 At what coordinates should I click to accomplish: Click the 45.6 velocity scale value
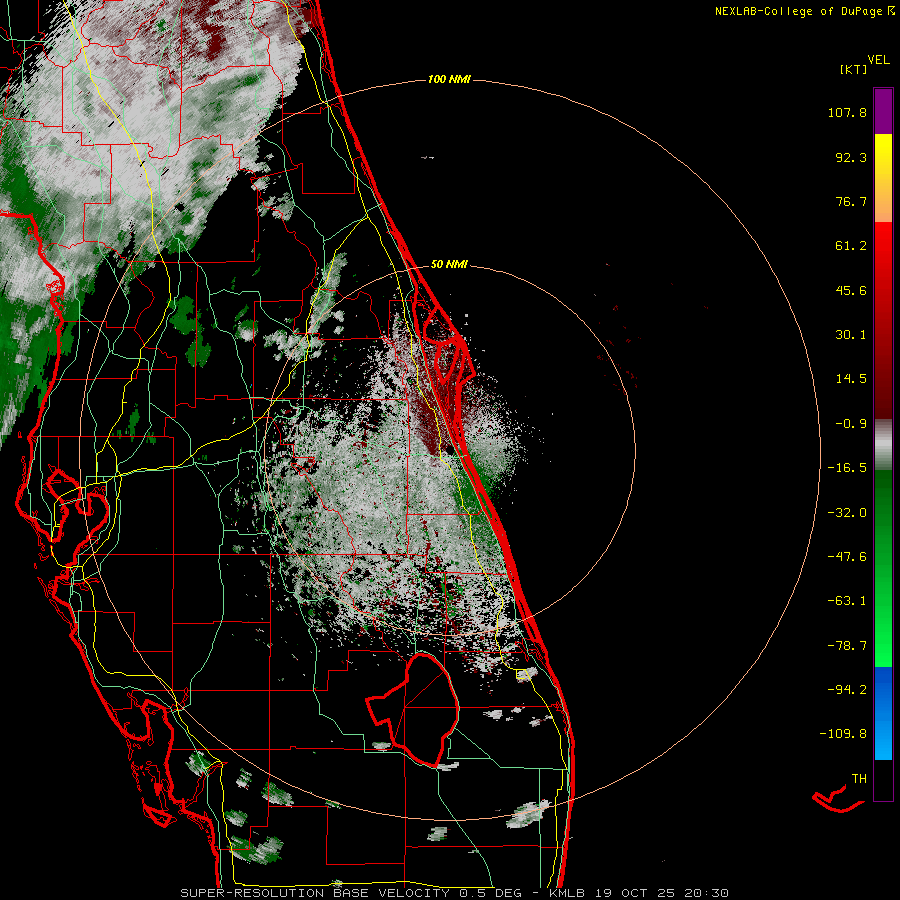click(x=851, y=290)
